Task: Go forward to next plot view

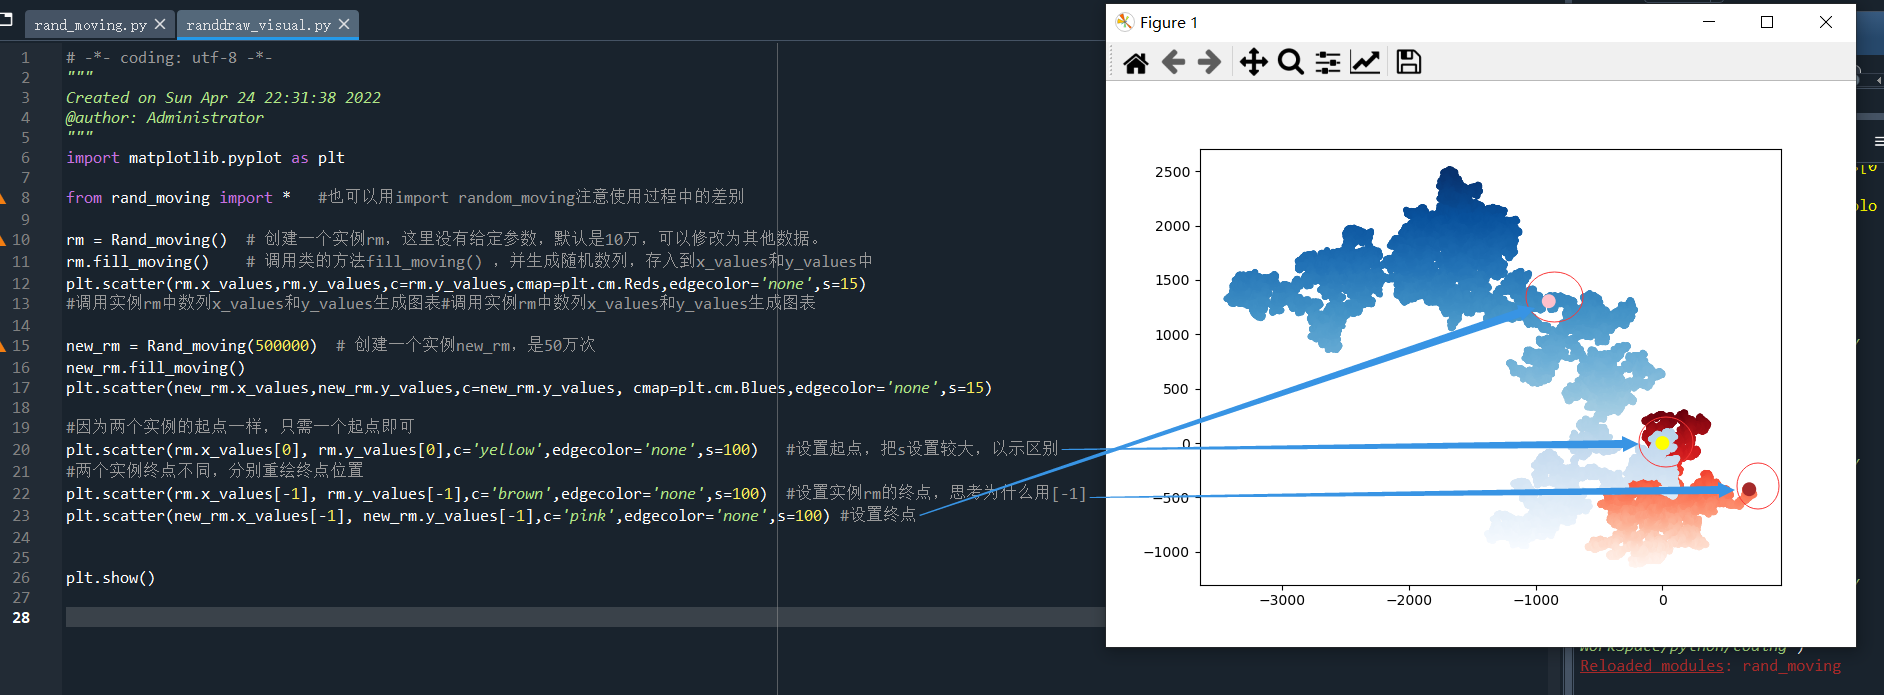Action: [1209, 63]
